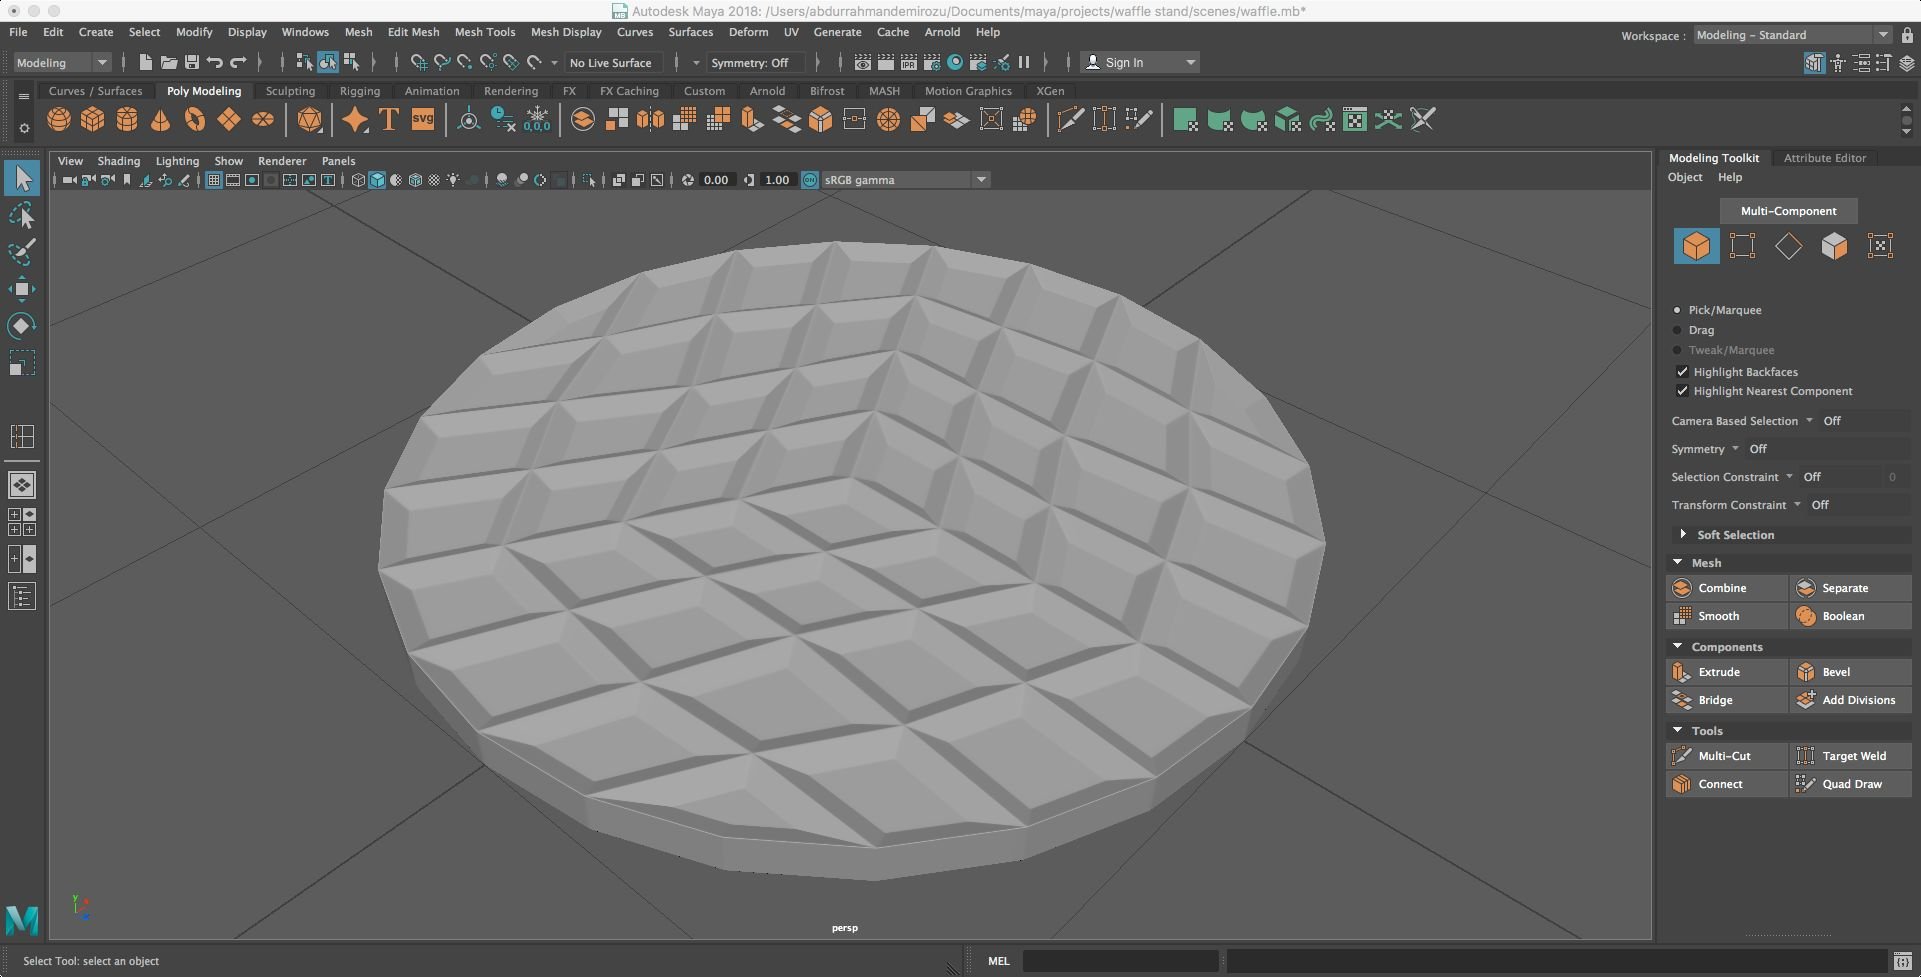1921x977 pixels.
Task: Toggle Highlight Backfaces checkbox
Action: tap(1682, 372)
